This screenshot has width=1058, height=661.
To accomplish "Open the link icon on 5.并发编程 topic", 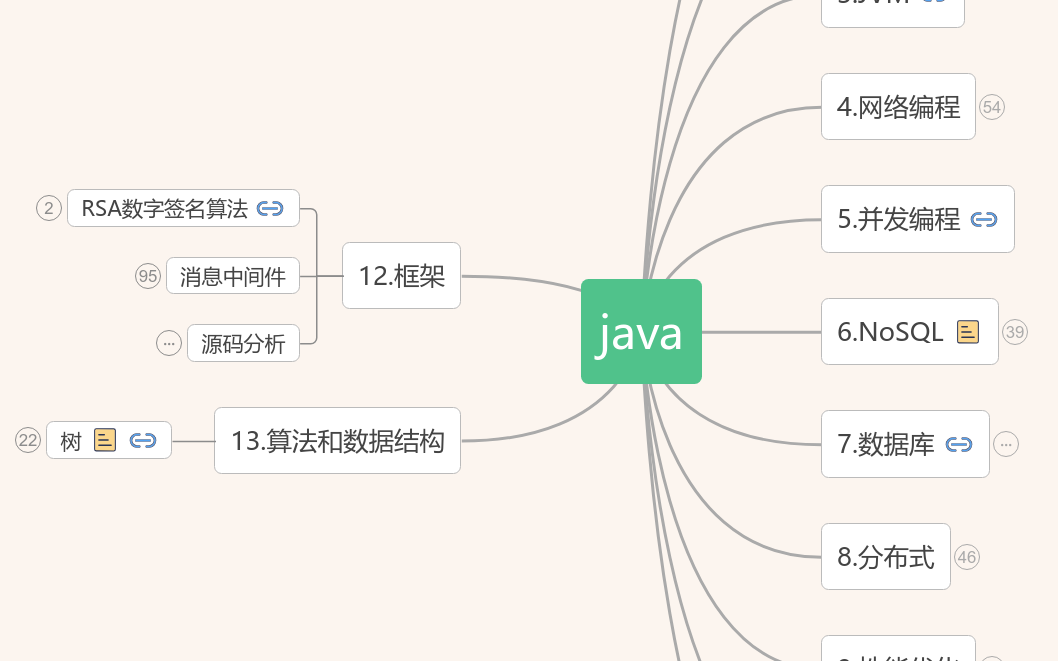I will coord(985,219).
